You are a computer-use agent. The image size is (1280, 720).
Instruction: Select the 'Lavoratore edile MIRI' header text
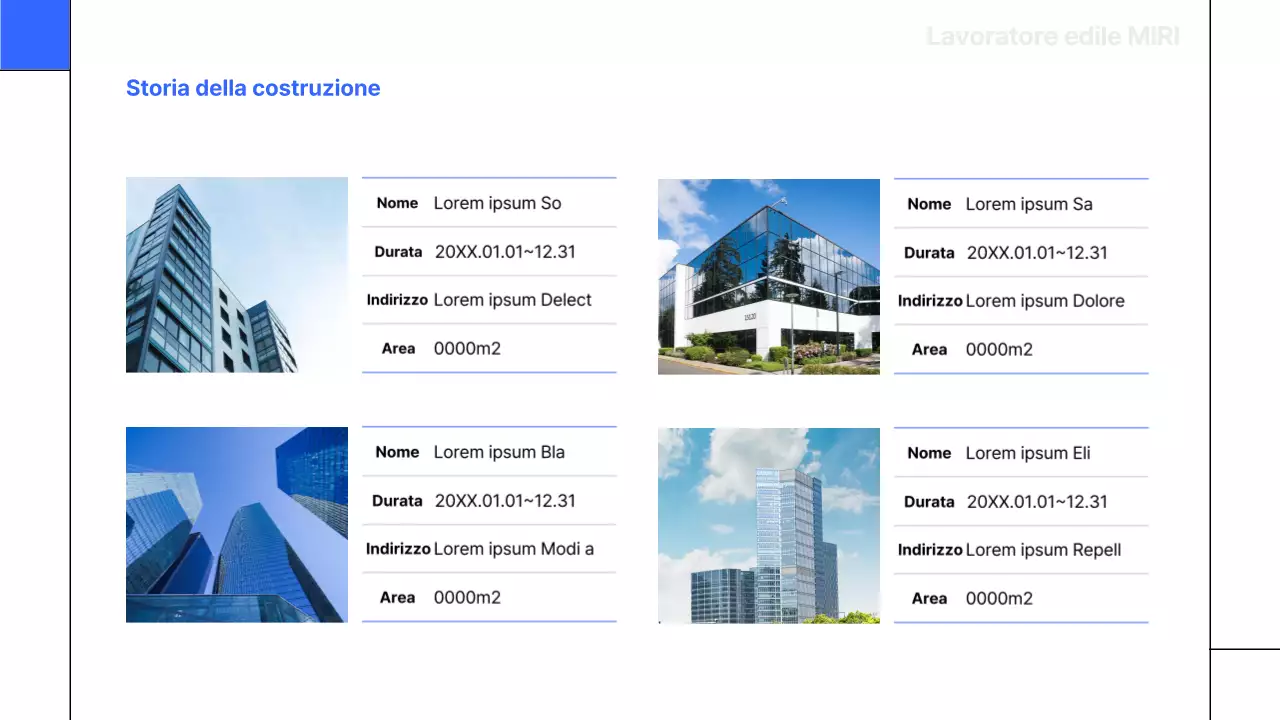(x=1052, y=37)
